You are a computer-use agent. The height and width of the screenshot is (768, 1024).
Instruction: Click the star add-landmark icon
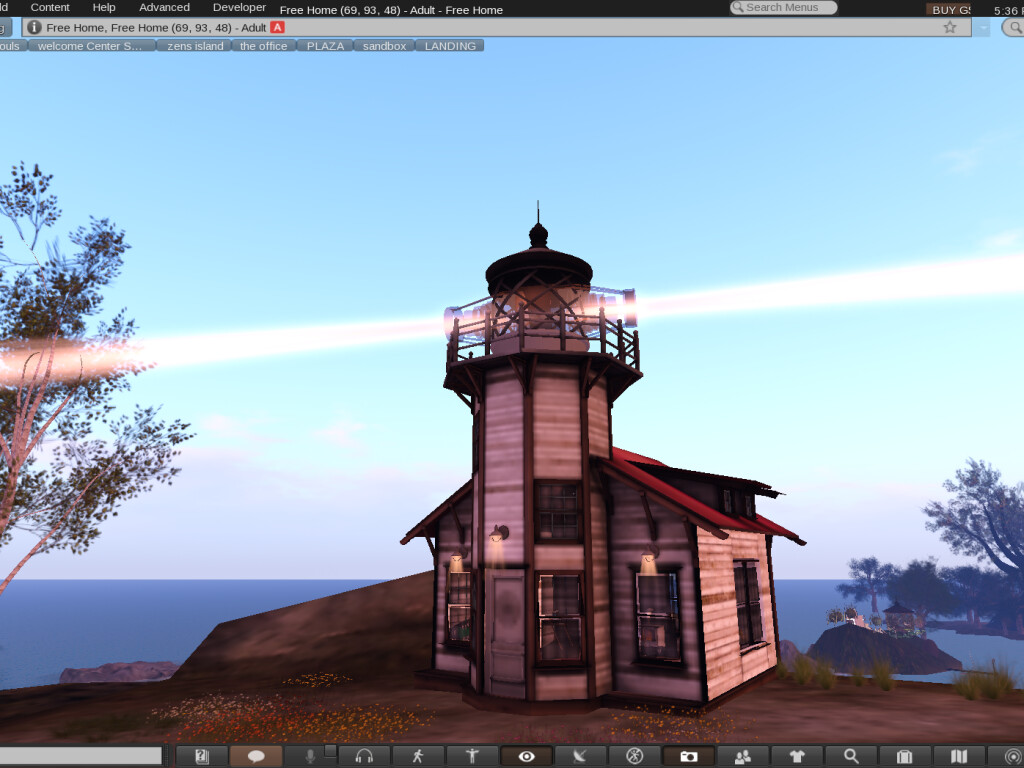tap(950, 28)
